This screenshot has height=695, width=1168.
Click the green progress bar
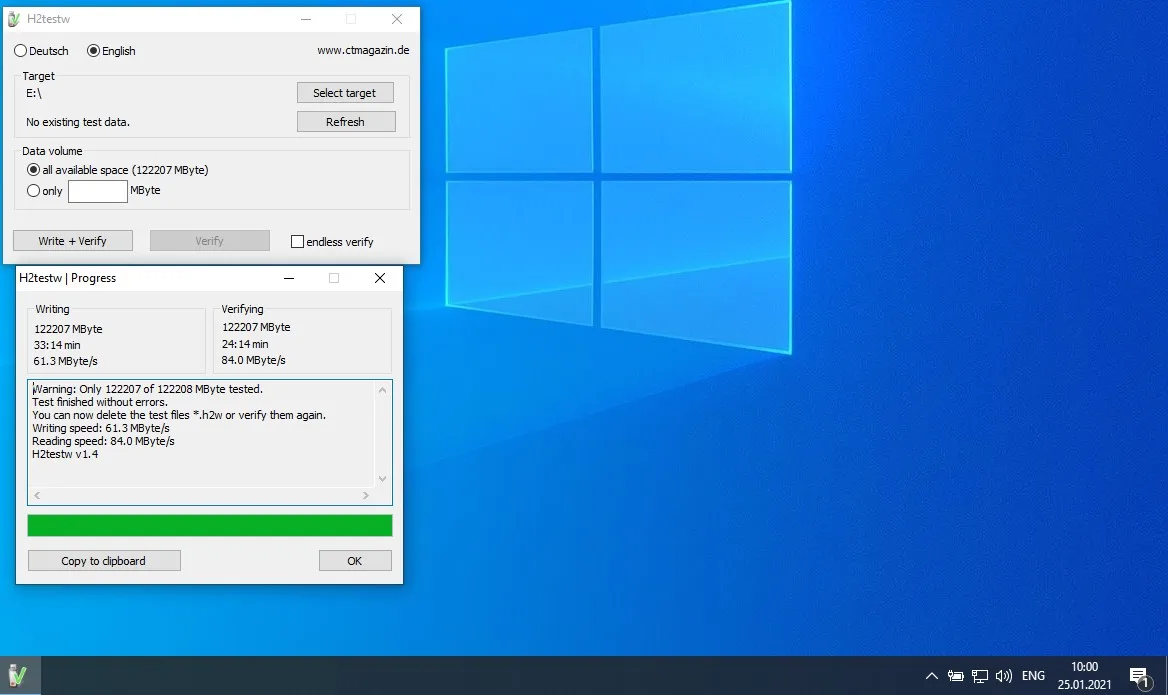pyautogui.click(x=210, y=525)
